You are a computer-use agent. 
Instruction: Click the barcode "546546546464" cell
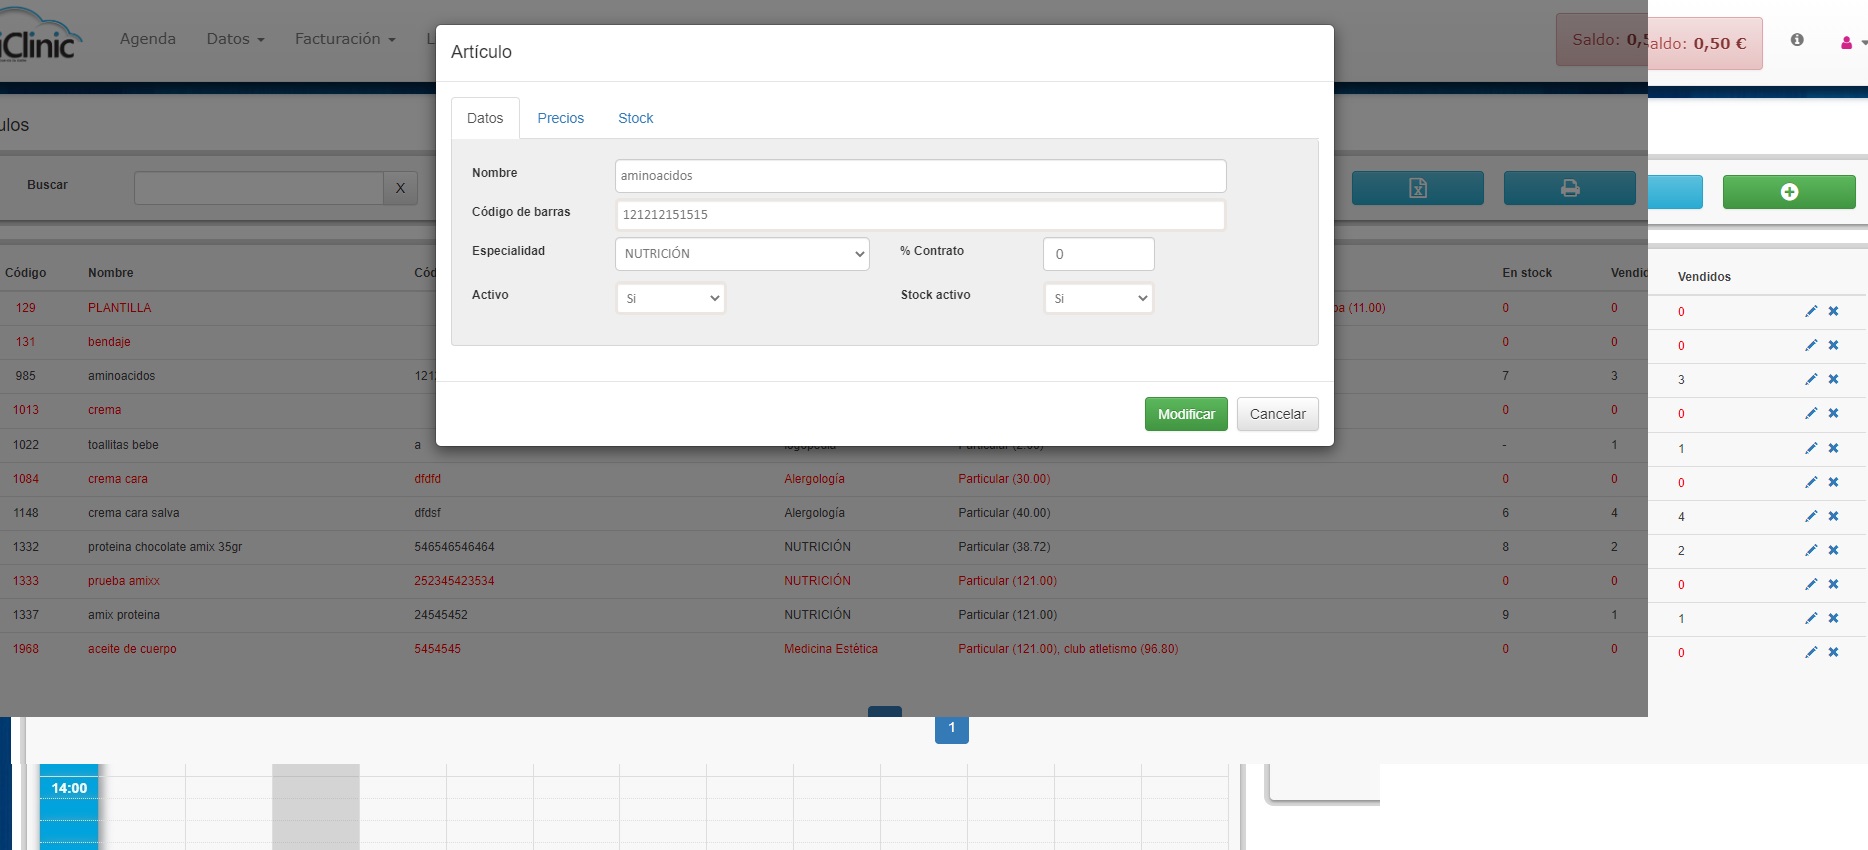pos(455,547)
